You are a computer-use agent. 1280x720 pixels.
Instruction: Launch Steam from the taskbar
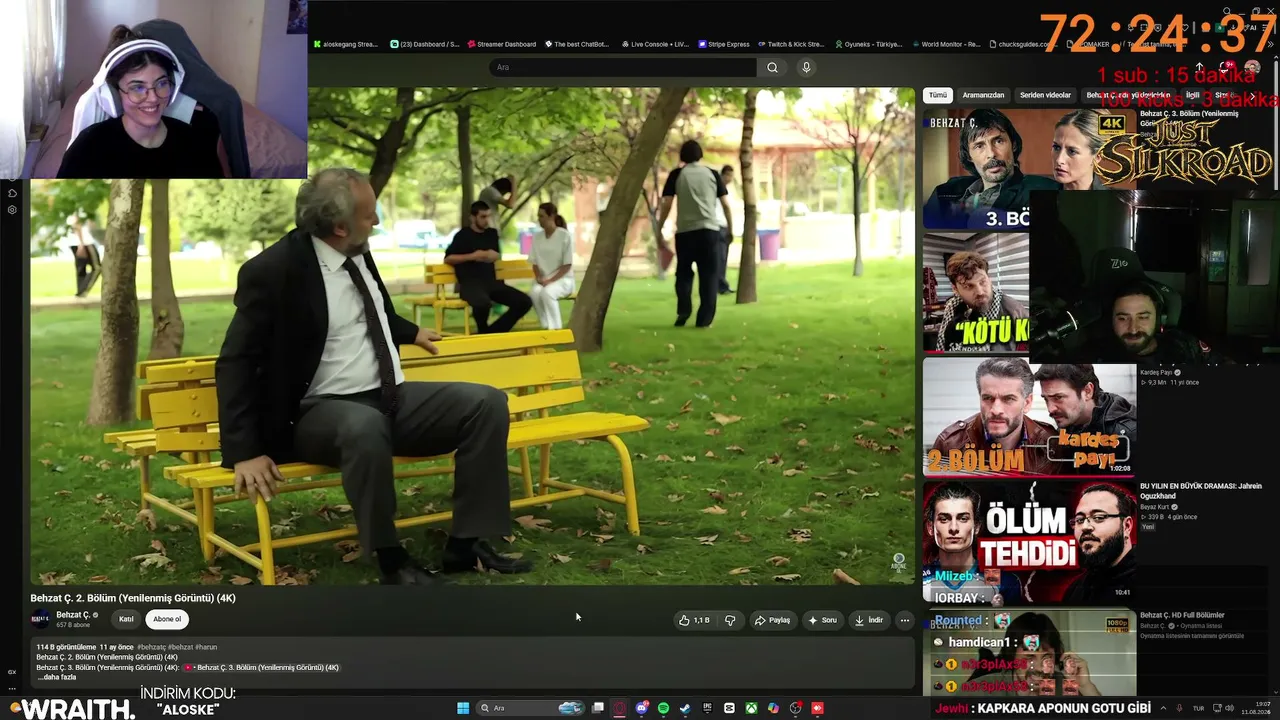coord(685,708)
